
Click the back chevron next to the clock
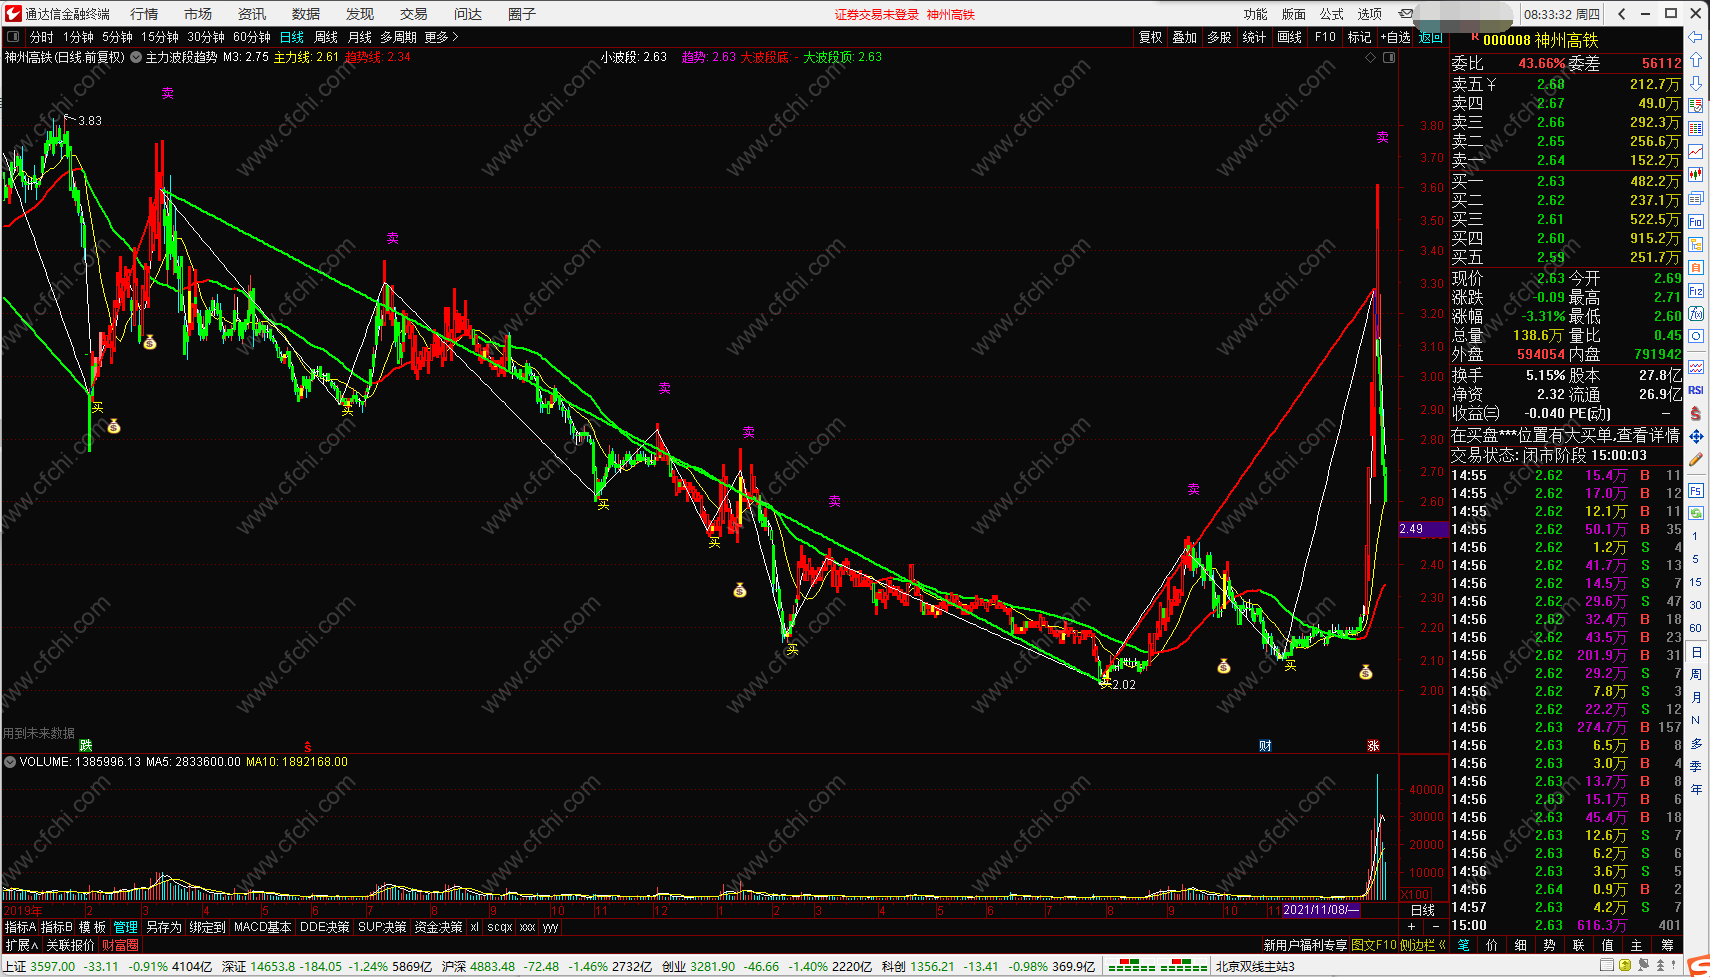coord(1622,14)
